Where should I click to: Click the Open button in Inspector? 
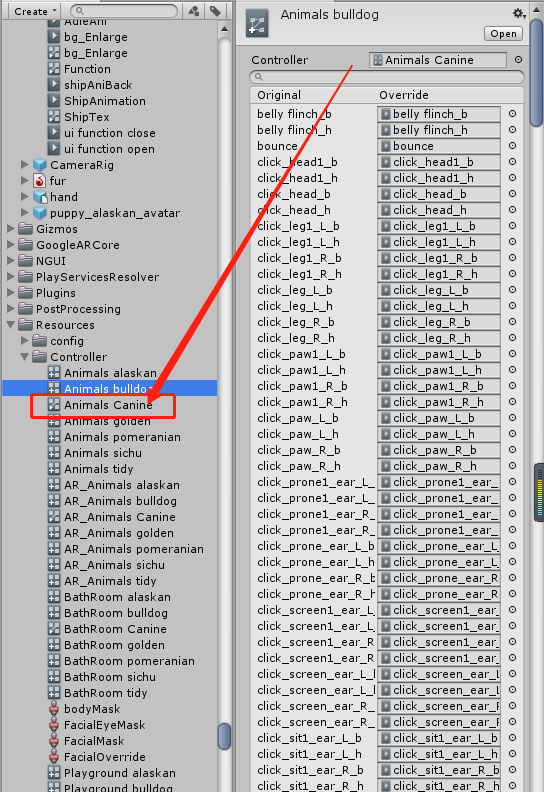(503, 34)
